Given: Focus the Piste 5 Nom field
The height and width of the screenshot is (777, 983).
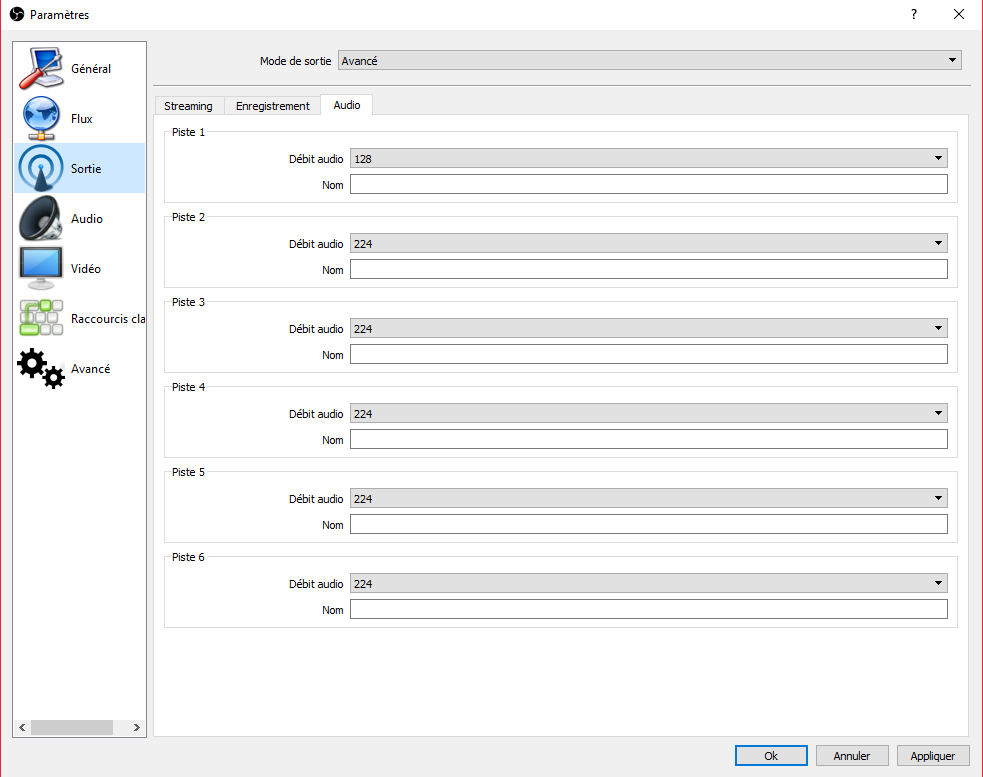Looking at the screenshot, I should tap(648, 524).
